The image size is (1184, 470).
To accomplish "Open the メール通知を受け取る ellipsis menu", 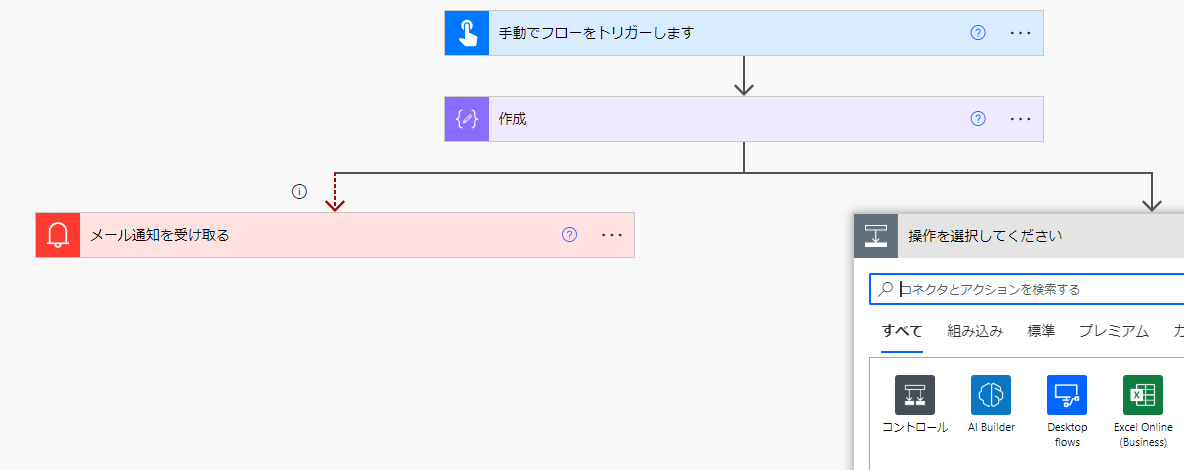I will pyautogui.click(x=612, y=235).
